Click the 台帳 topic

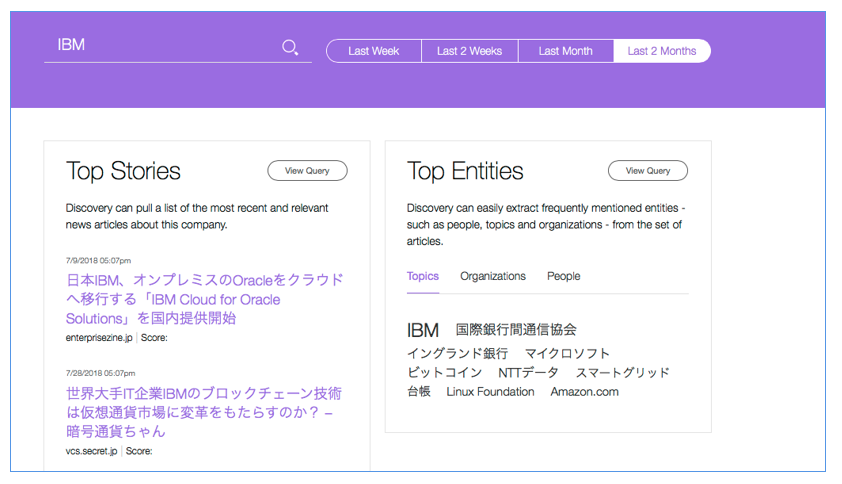[x=418, y=392]
